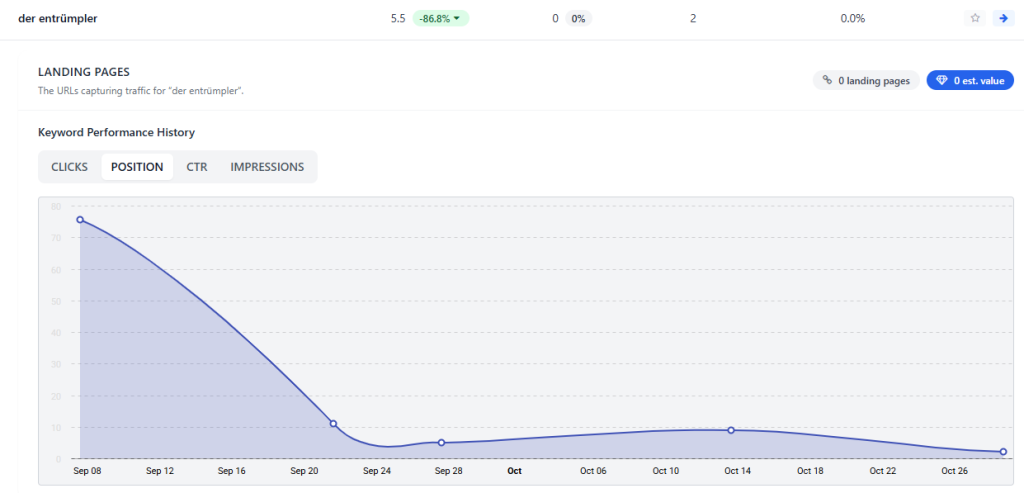
Task: Click the Oct 14 data point on the curve
Action: [731, 430]
